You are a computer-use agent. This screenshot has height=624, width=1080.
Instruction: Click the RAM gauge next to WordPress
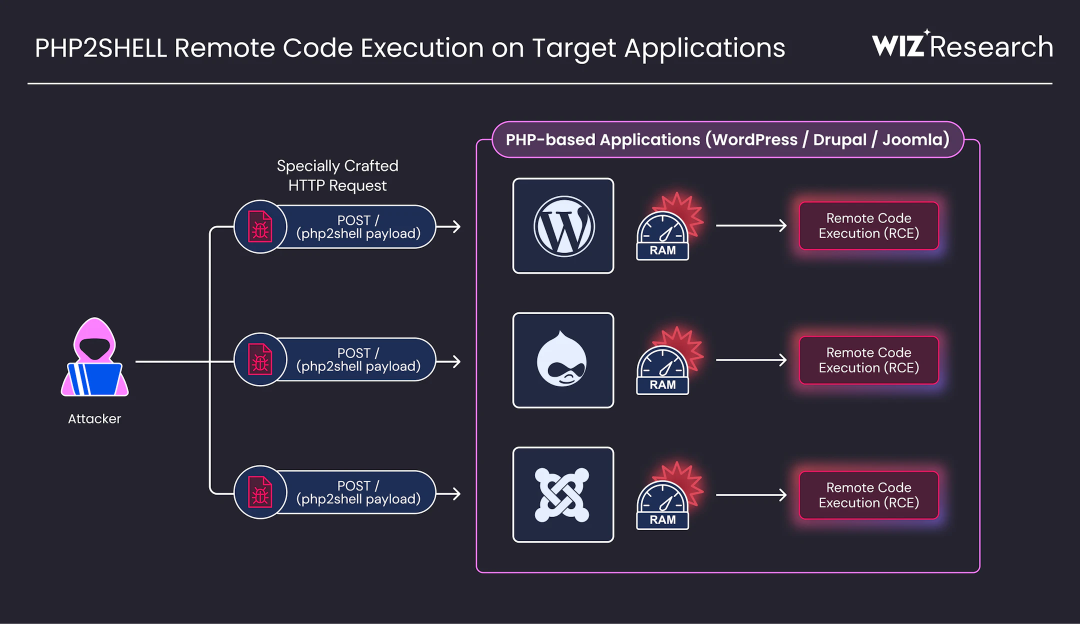point(663,235)
